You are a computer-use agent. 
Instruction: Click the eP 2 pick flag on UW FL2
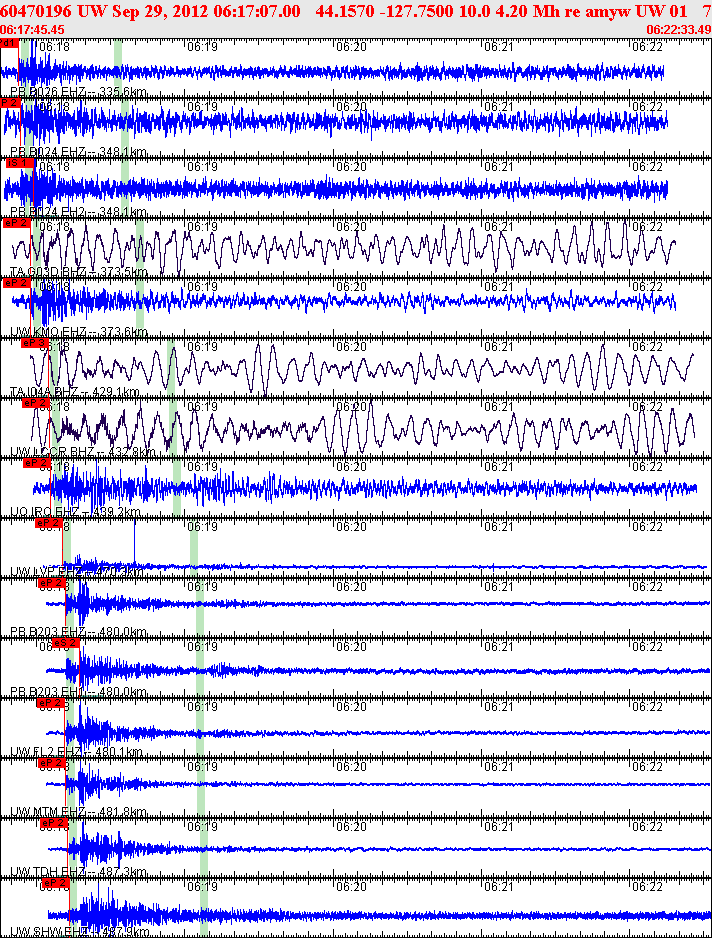click(x=51, y=703)
